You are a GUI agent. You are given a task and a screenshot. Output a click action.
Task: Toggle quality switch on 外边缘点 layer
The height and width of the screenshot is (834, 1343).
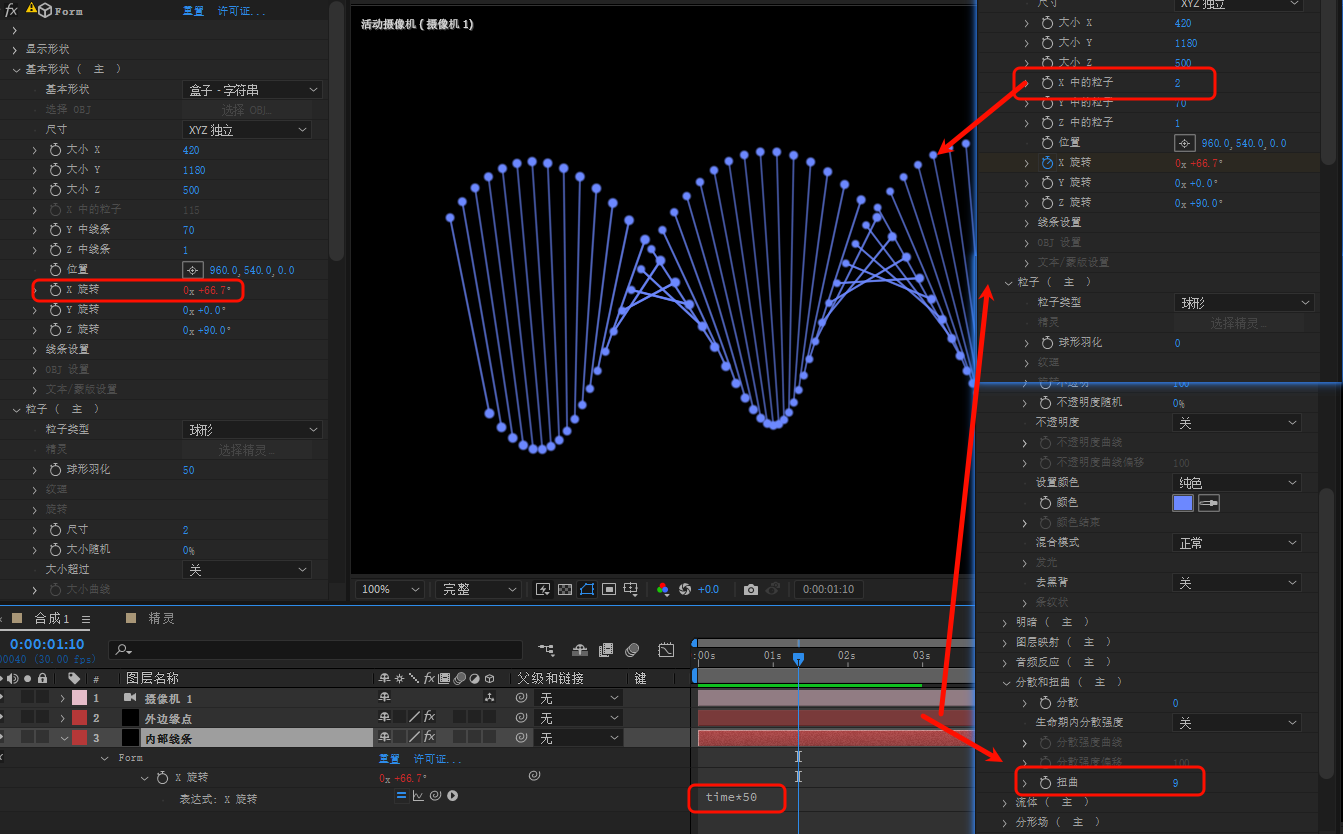point(414,717)
